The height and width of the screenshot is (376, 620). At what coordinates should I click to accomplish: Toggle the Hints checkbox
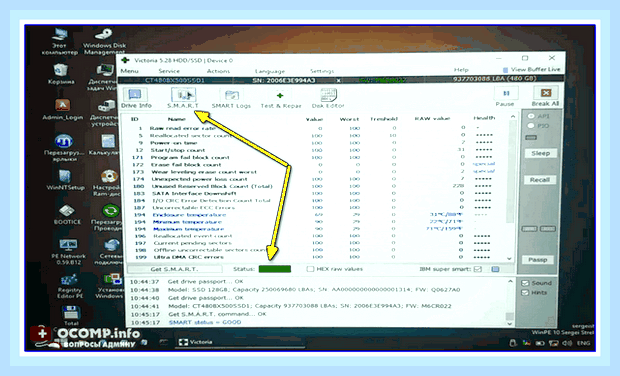525,293
